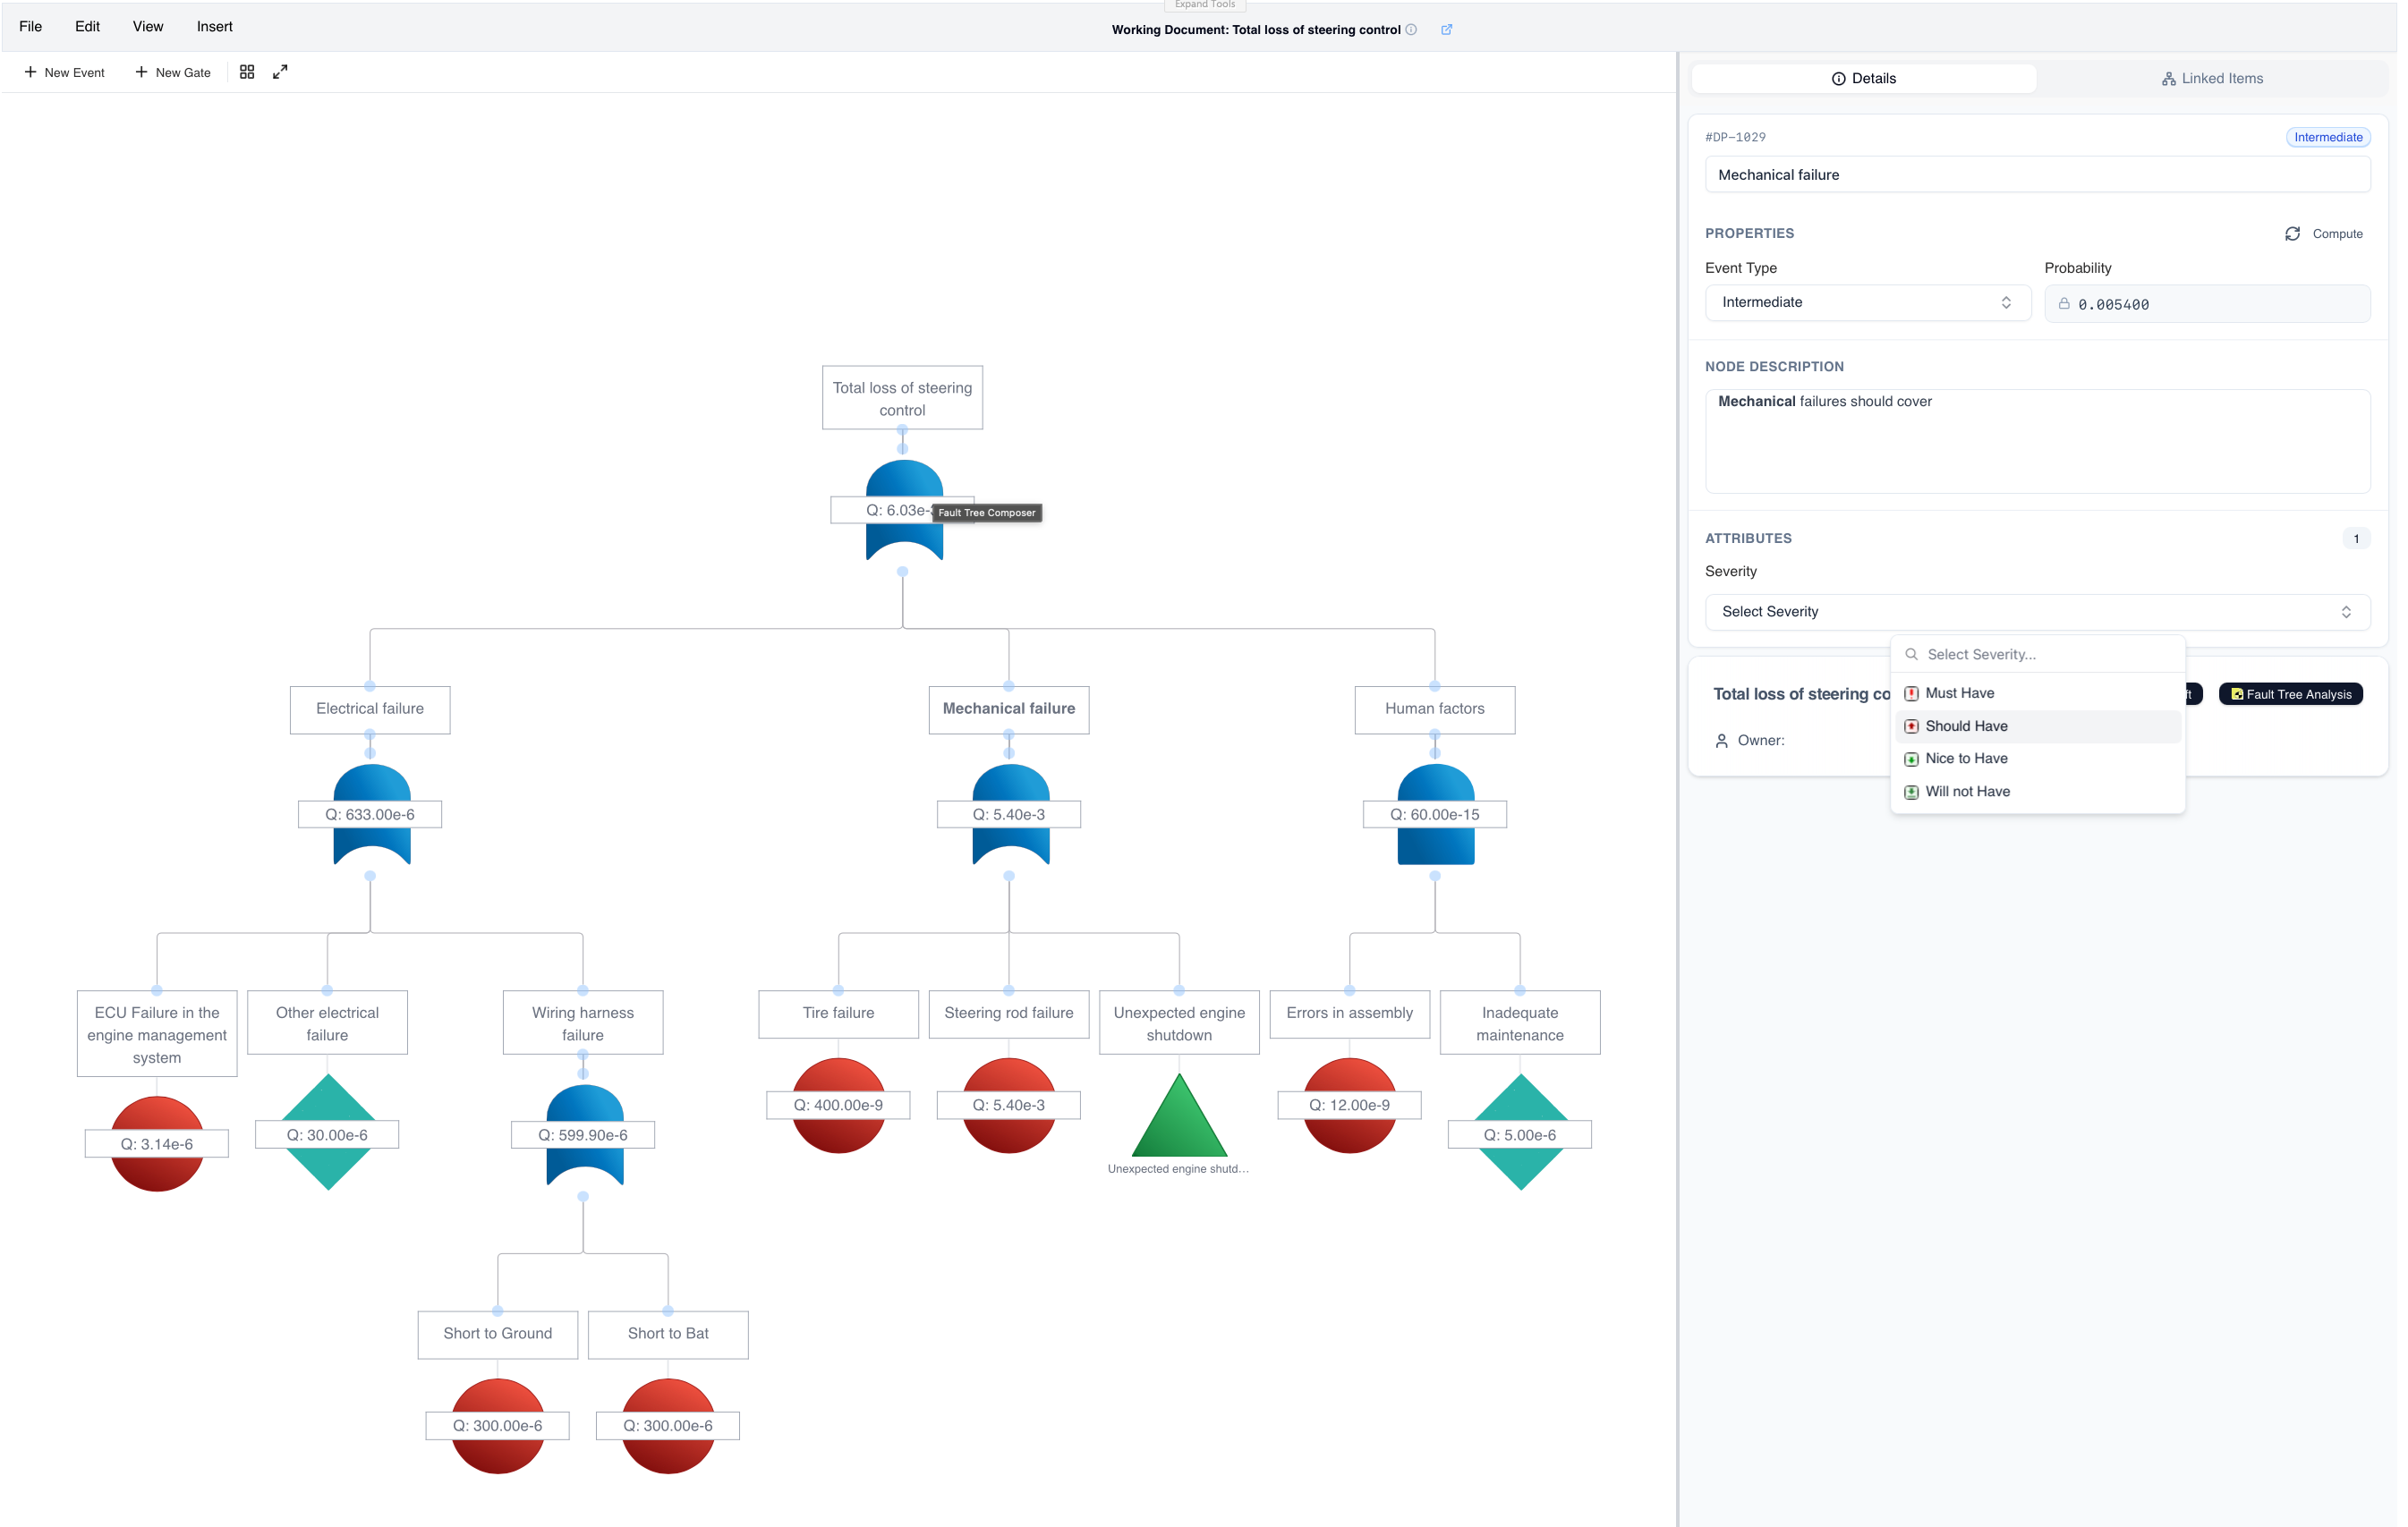This screenshot has height=1527, width=2408.
Task: Click the New Gate button
Action: point(173,73)
